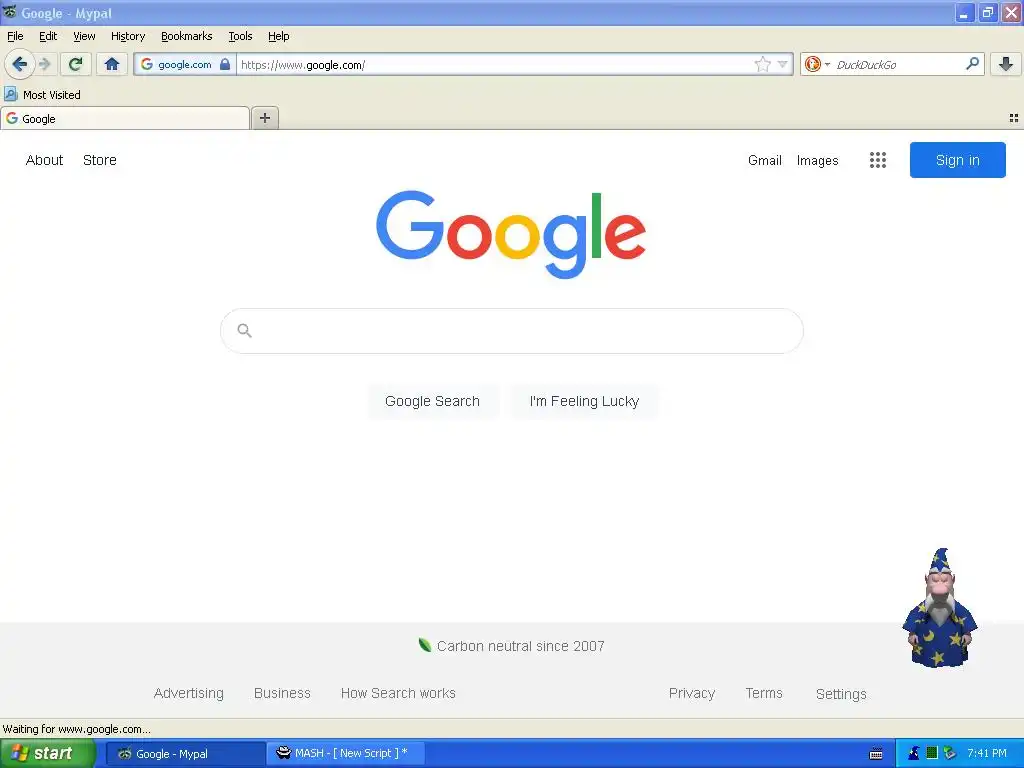Viewport: 1024px width, 768px height.
Task: Click the padlock site security icon
Action: point(225,64)
